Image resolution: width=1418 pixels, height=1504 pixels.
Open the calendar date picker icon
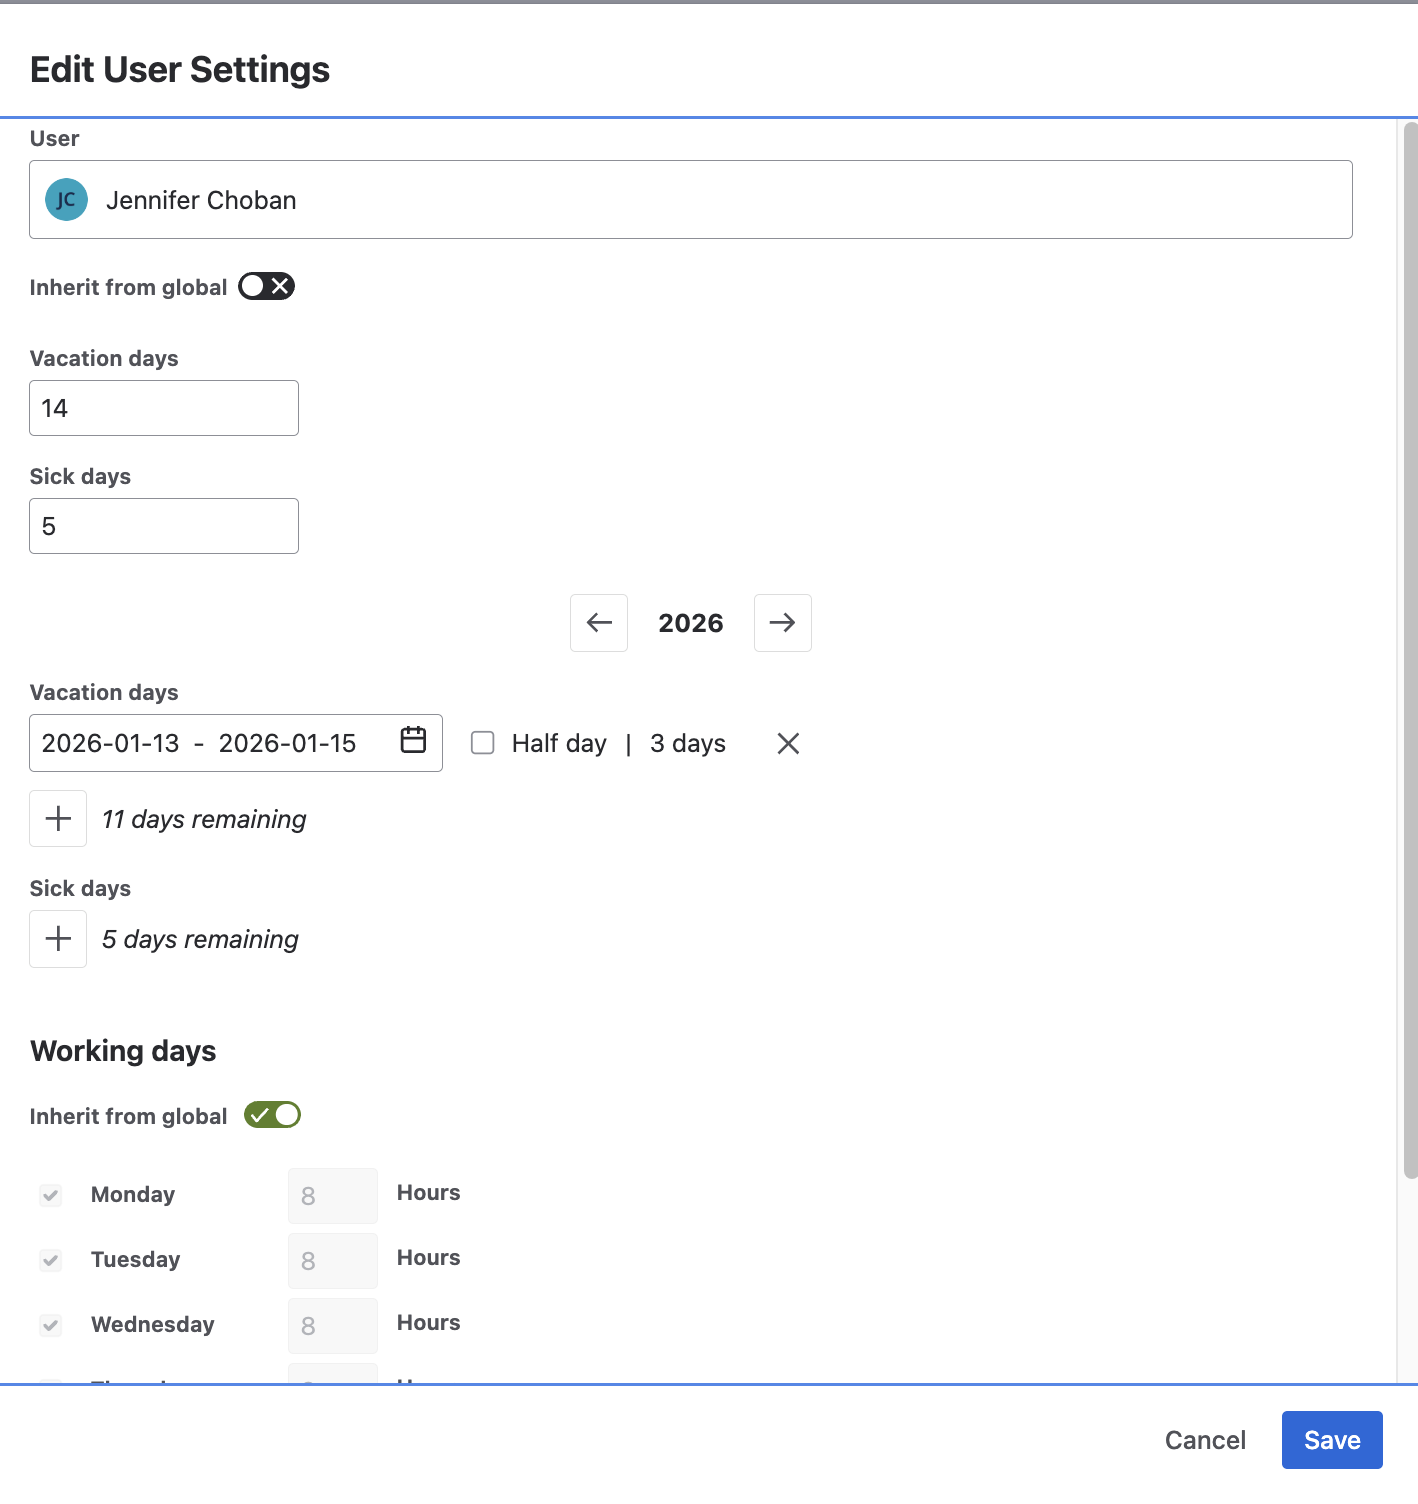tap(413, 740)
